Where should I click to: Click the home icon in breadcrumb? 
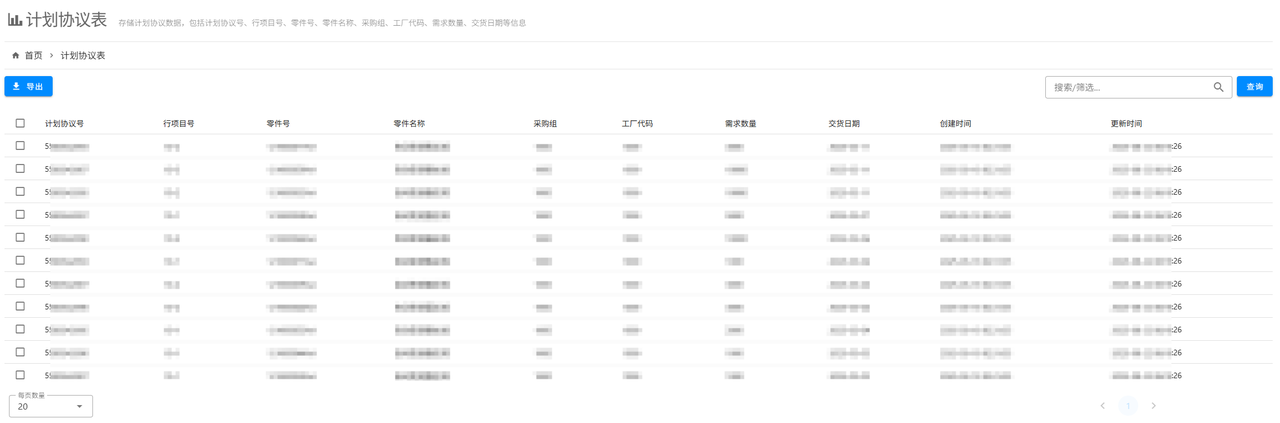pyautogui.click(x=16, y=56)
